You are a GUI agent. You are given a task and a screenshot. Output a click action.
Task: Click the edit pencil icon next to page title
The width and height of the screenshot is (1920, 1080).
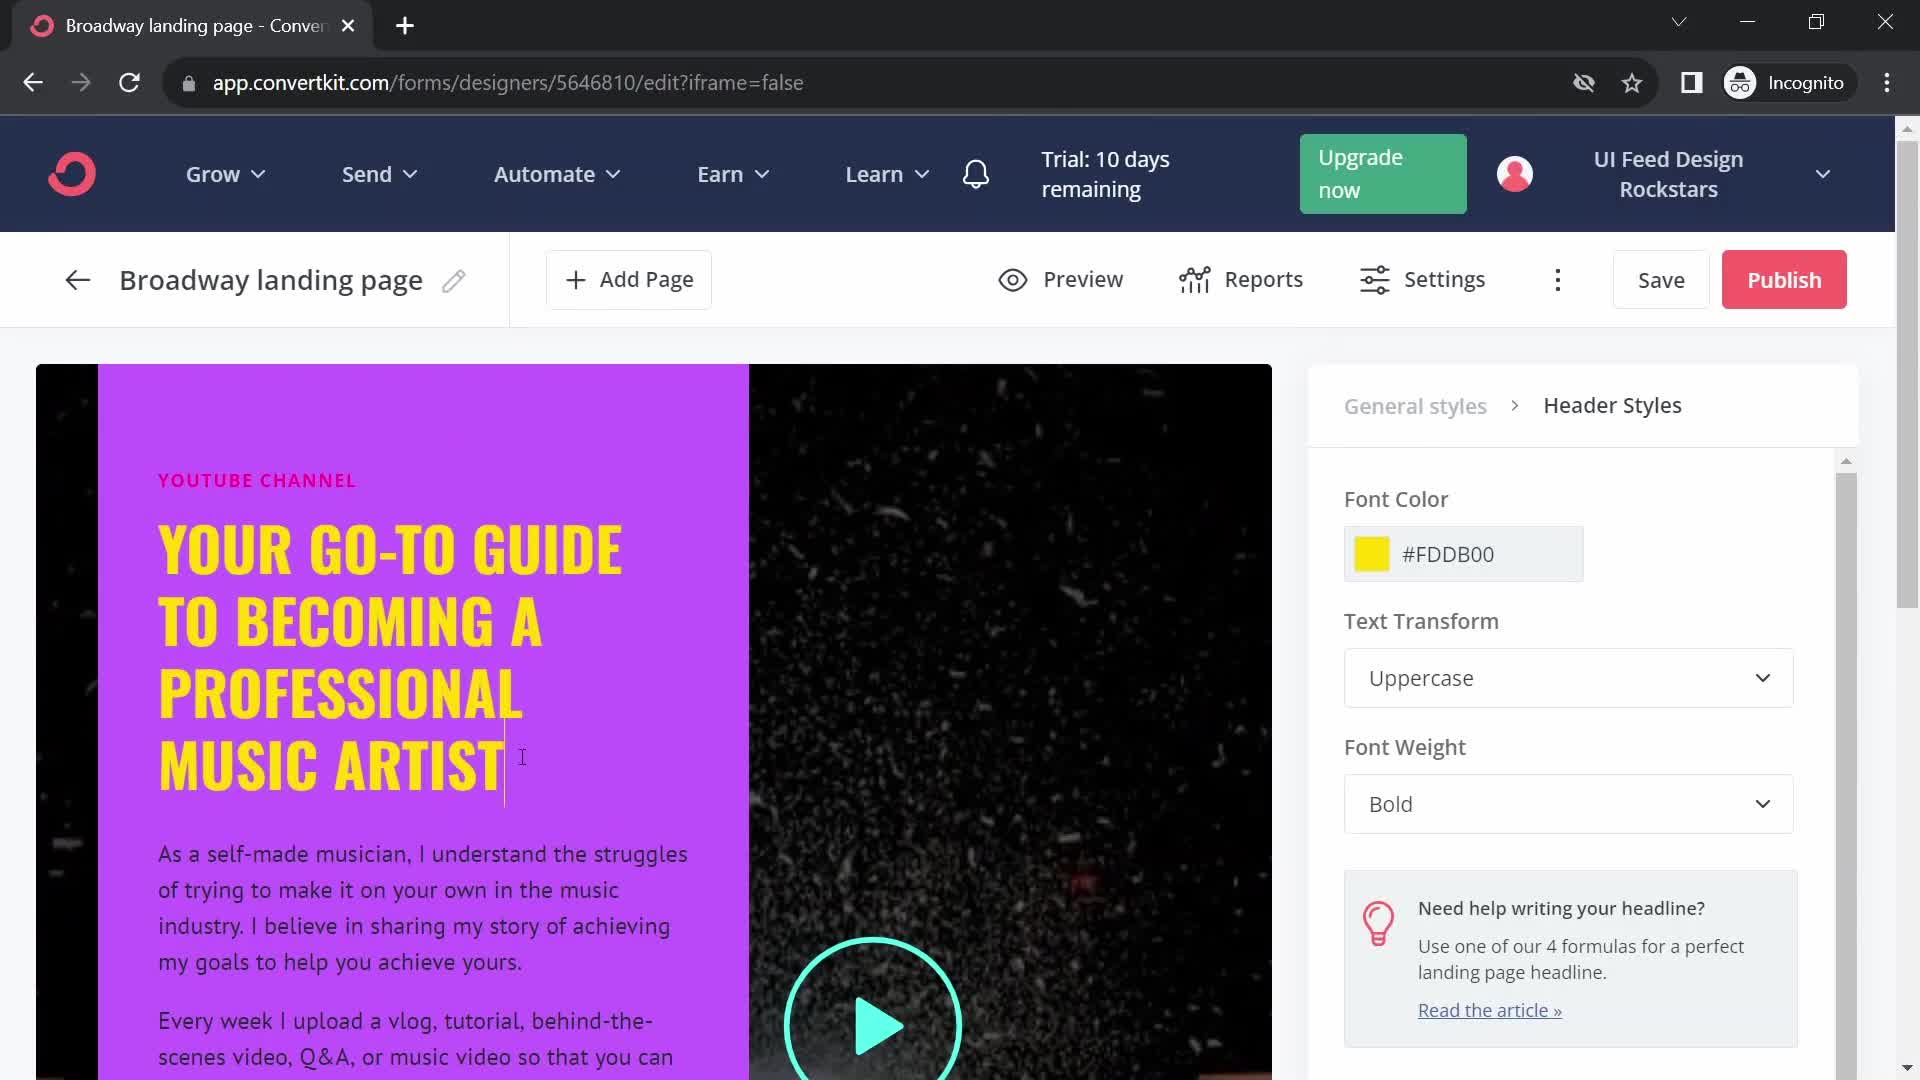click(452, 280)
